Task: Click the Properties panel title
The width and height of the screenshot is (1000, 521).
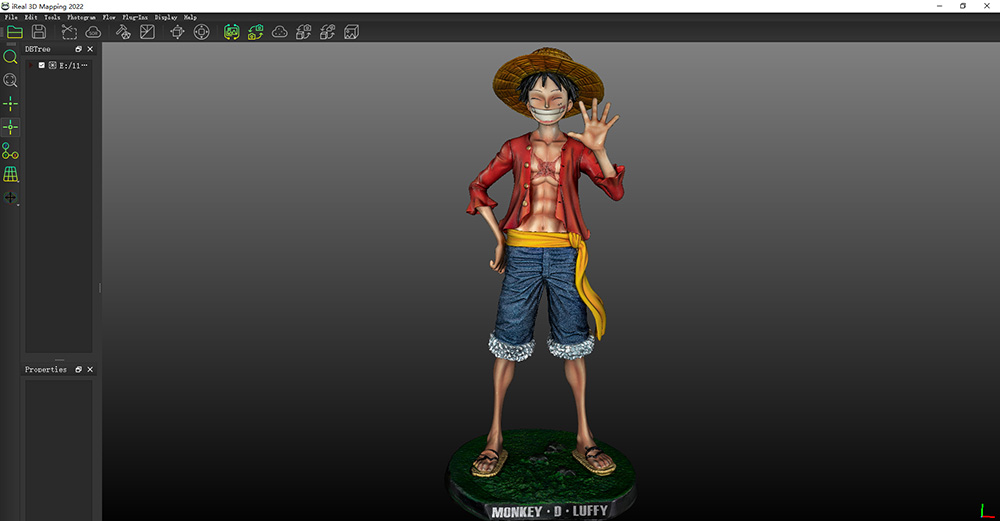Action: (x=45, y=369)
